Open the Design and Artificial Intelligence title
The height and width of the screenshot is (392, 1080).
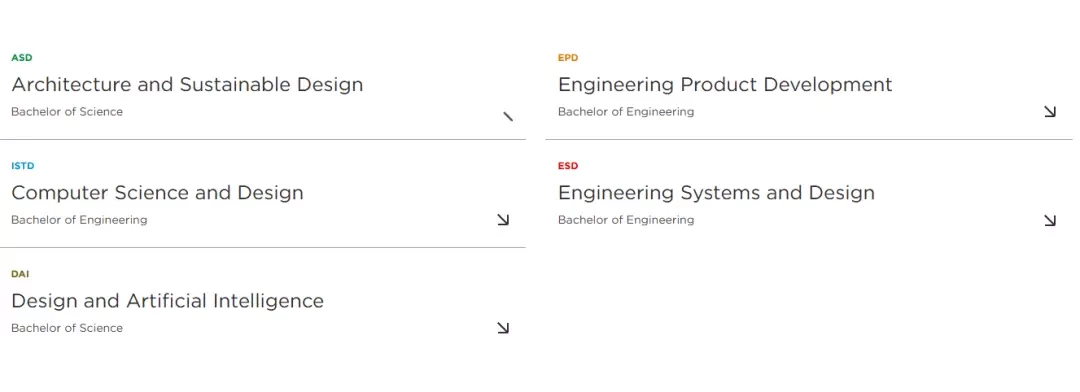tap(167, 301)
